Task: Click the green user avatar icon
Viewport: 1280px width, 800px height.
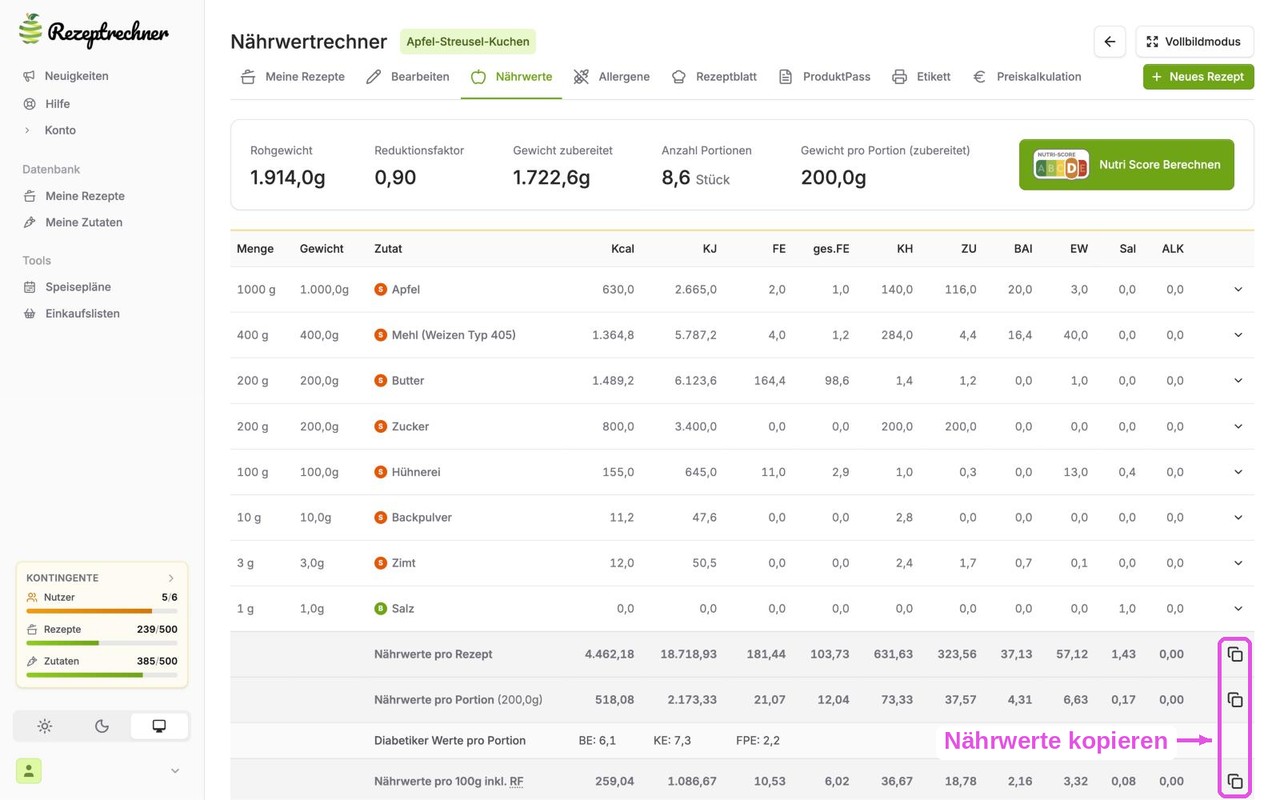Action: point(28,770)
